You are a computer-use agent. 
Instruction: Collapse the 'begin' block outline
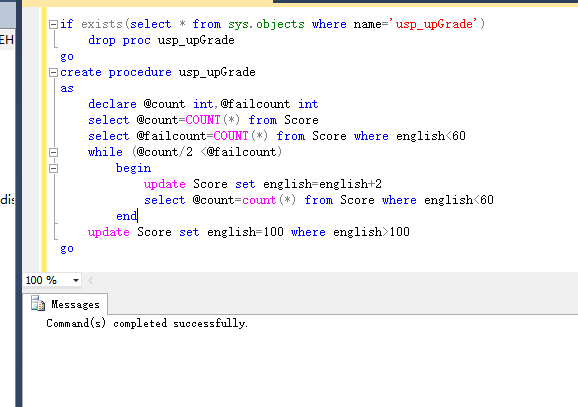coord(53,168)
